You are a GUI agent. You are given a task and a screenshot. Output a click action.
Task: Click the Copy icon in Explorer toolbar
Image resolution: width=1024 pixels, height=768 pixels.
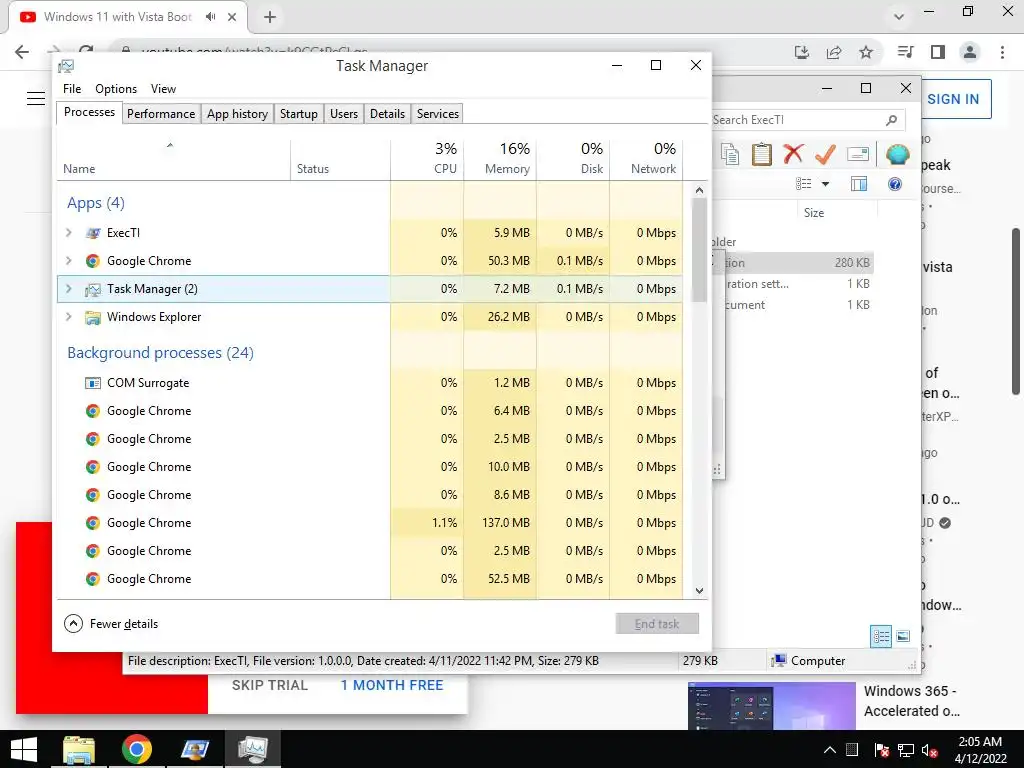[x=729, y=154]
